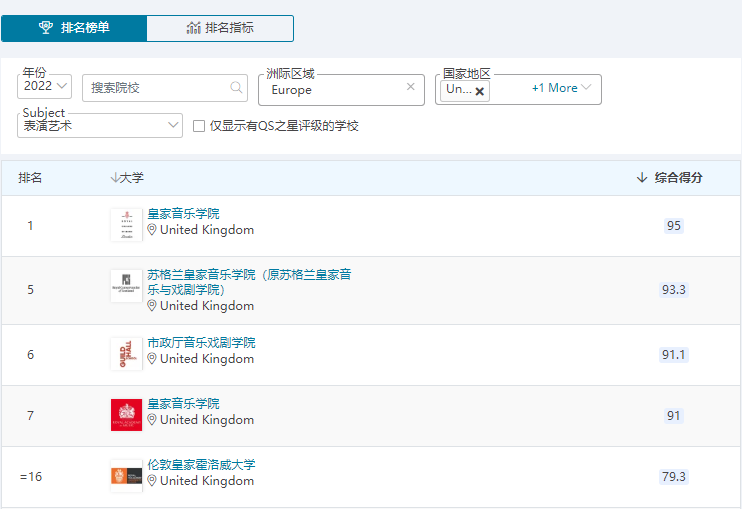Click the red Royal Academy of Music logo
Screen dimensions: 742x509
click(x=126, y=415)
